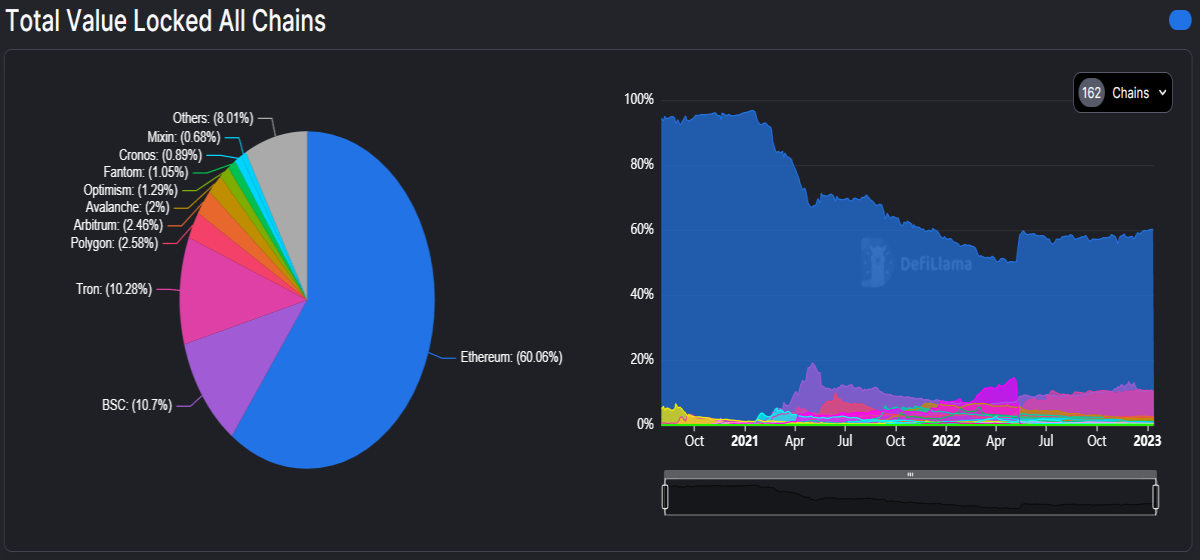The width and height of the screenshot is (1200, 560).
Task: Click the BSC: (10.7%) label
Action: pyautogui.click(x=136, y=405)
